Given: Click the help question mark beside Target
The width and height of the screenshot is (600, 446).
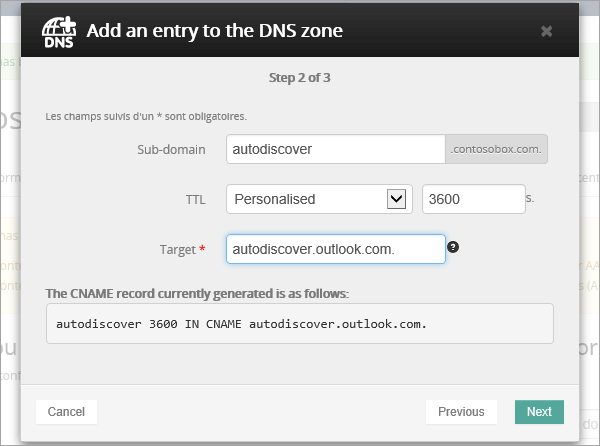Looking at the screenshot, I should pos(453,247).
